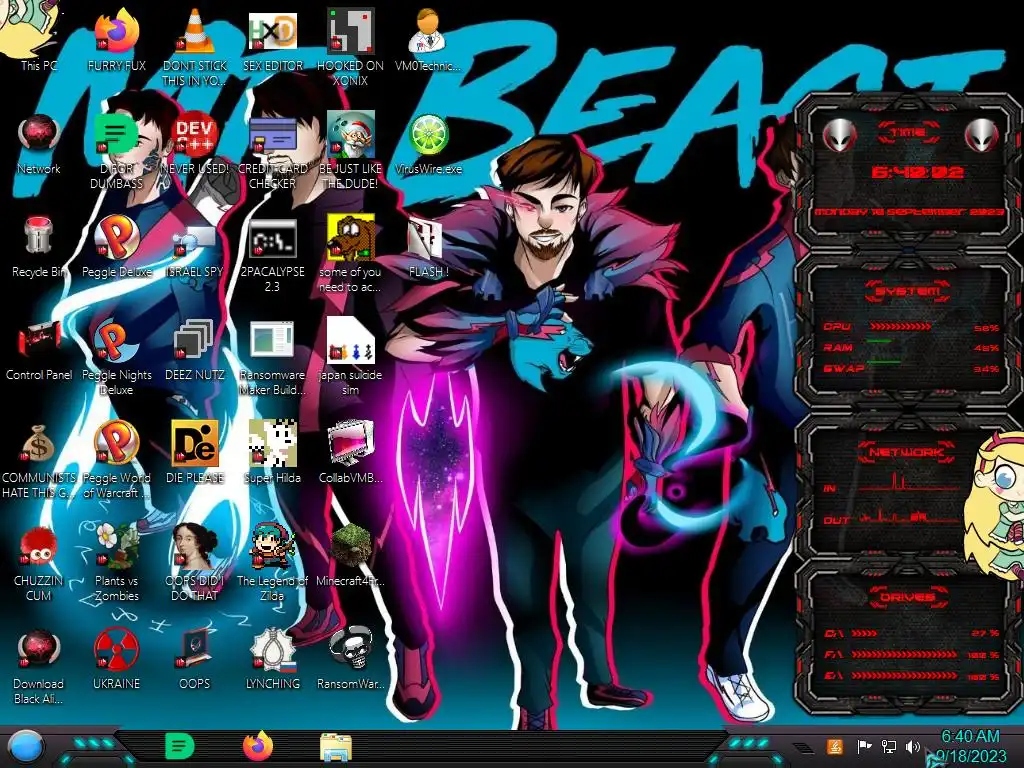Open the E:\ drive row in Drives gadget
This screenshot has height=768, width=1024.
(x=910, y=676)
